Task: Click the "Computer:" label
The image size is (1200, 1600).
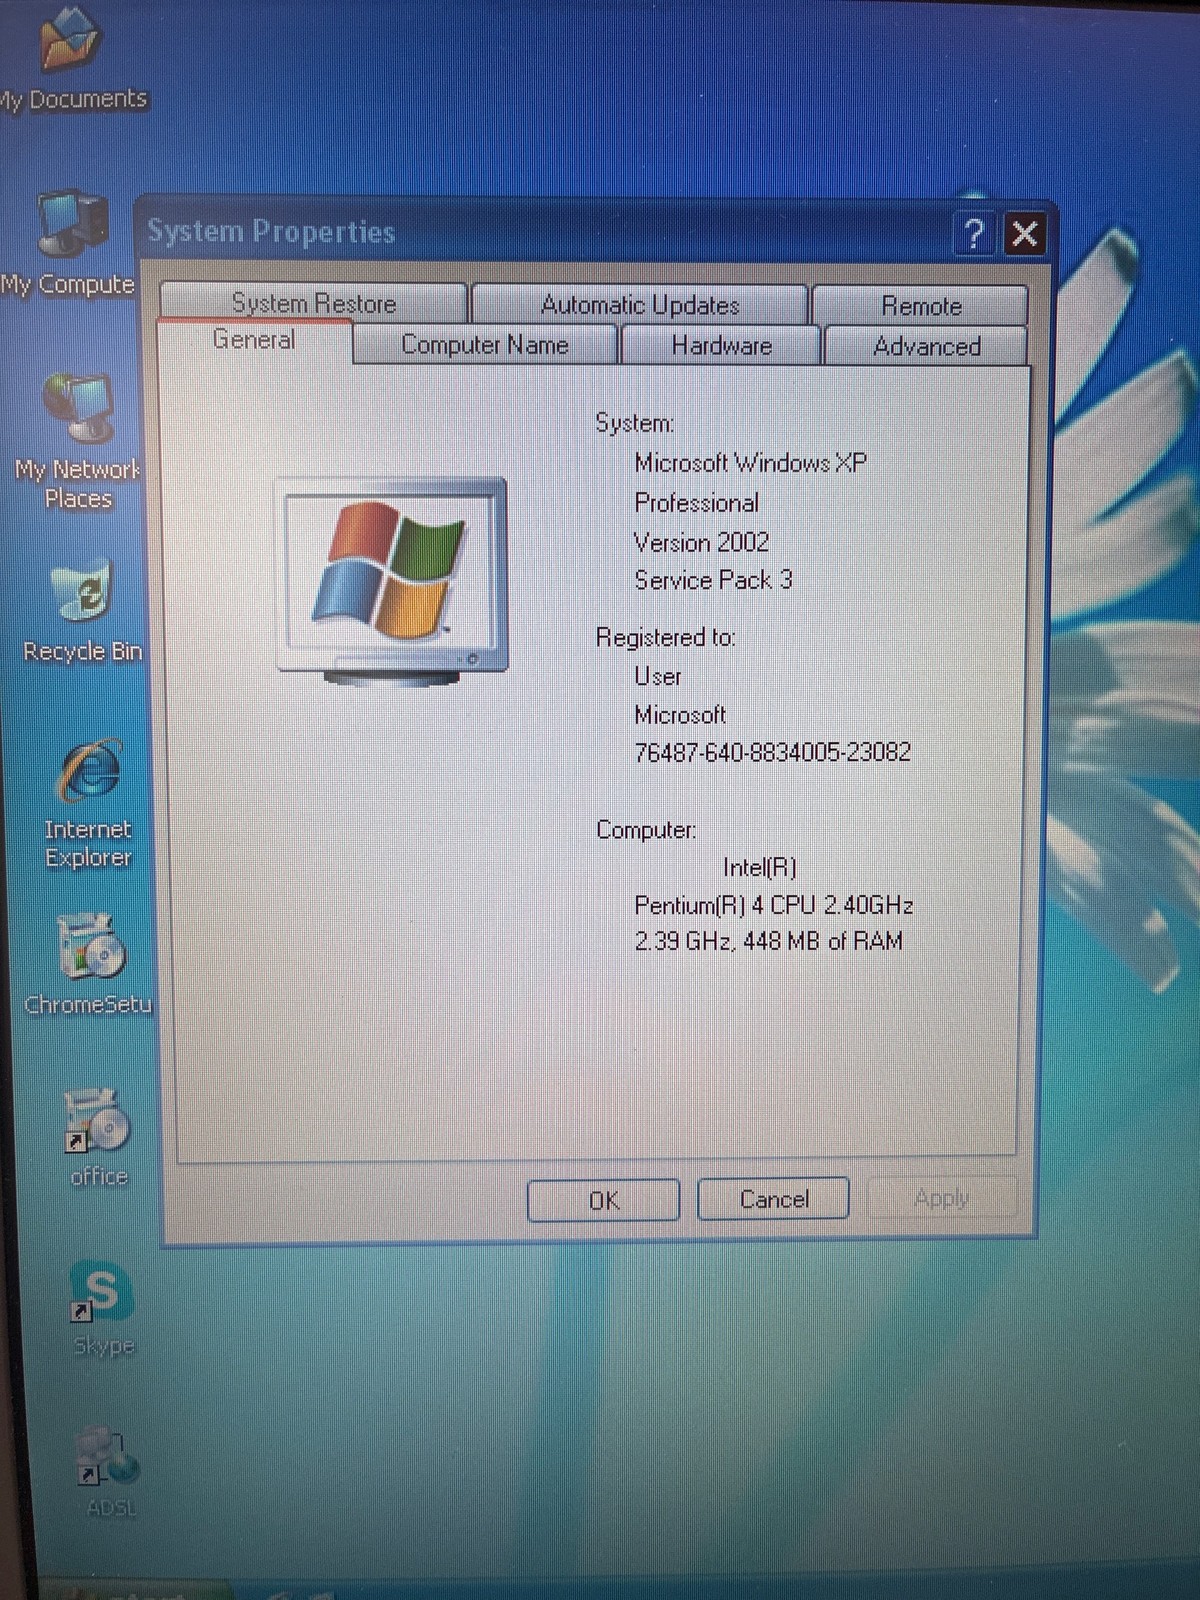Action: click(x=646, y=830)
